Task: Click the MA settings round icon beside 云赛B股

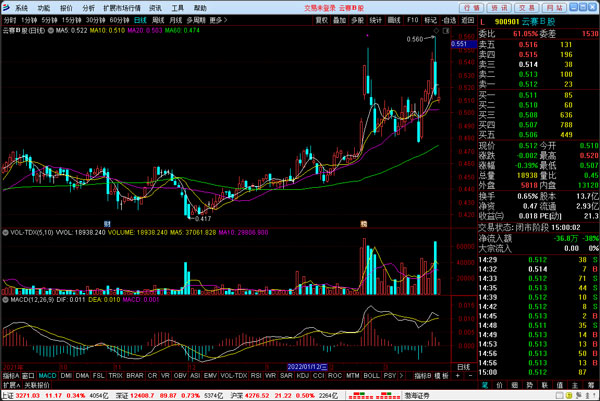Action: click(x=51, y=30)
